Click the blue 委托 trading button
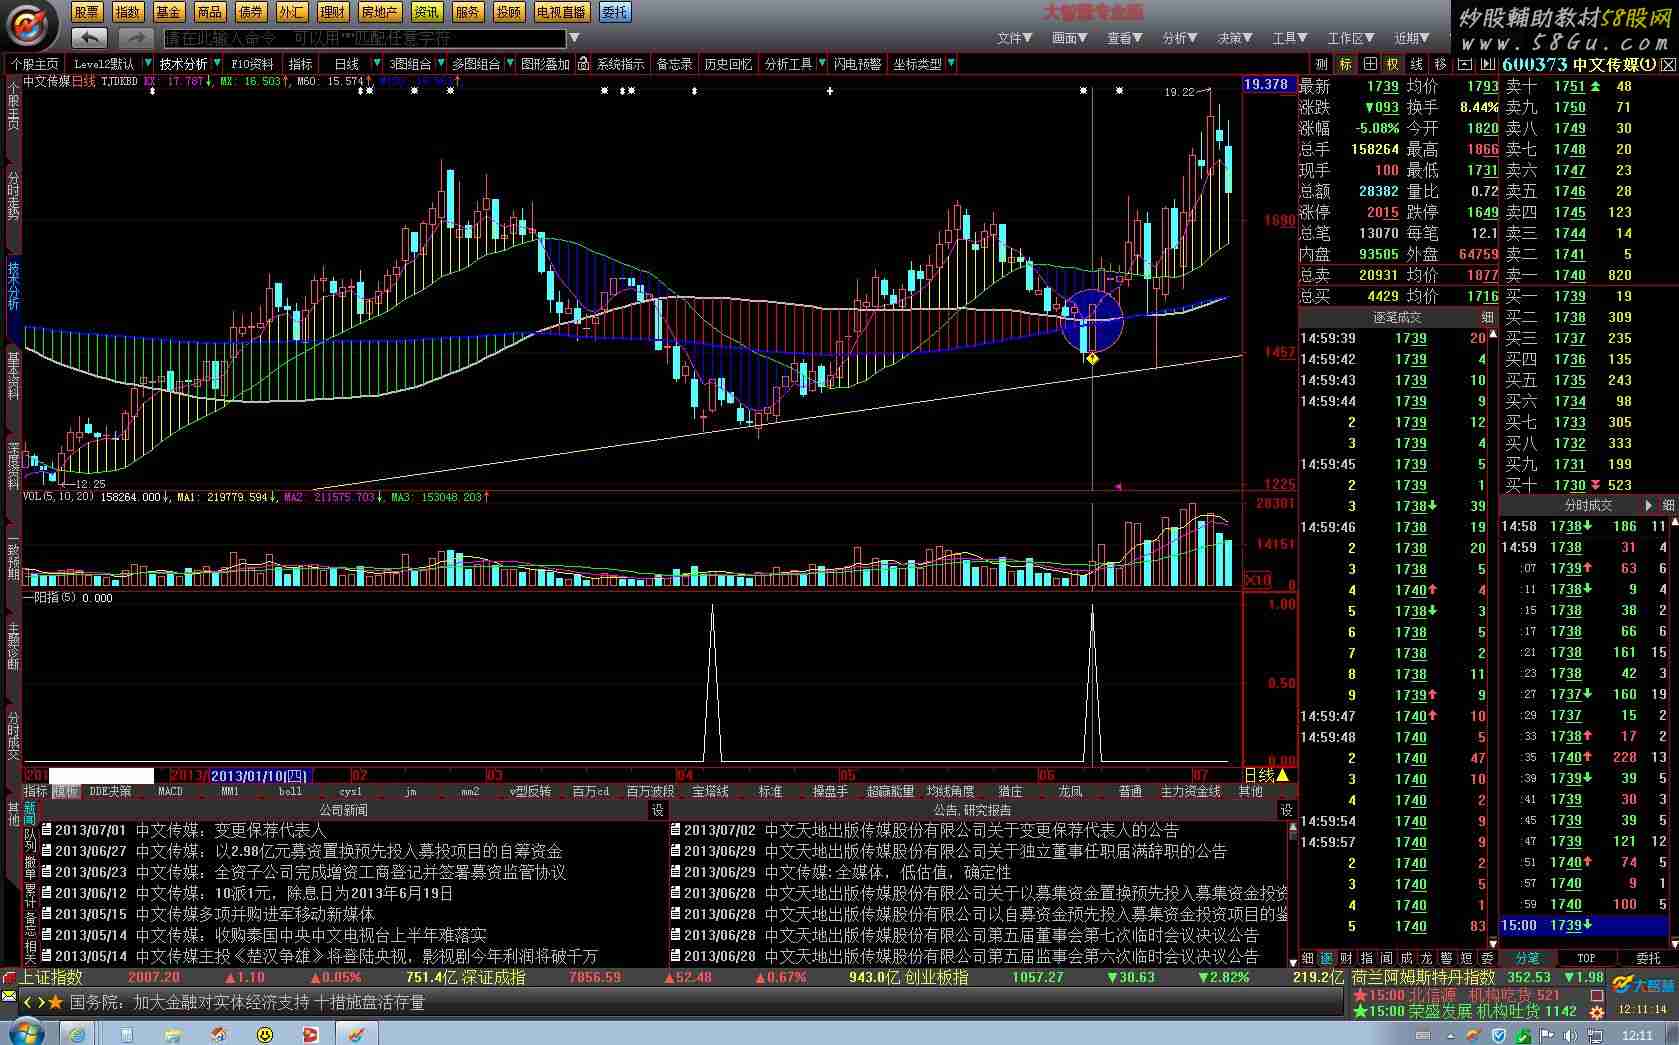 coord(614,12)
